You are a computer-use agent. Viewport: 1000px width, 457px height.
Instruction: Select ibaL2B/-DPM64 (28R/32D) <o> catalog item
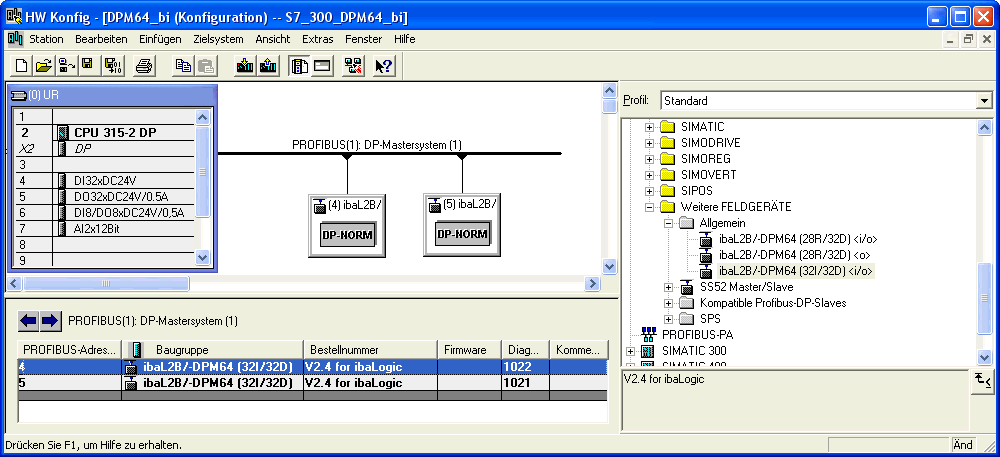pyautogui.click(x=793, y=255)
